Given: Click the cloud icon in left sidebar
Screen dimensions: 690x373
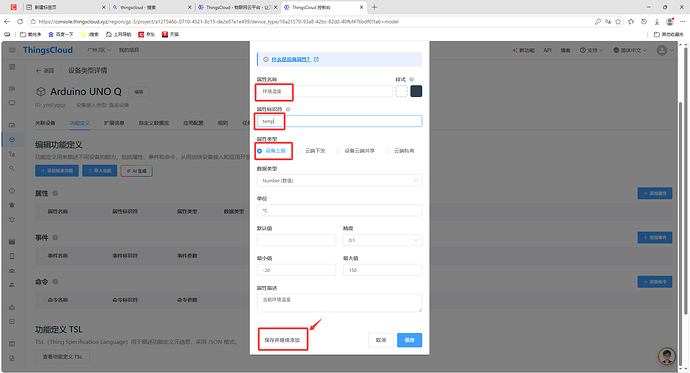Looking at the screenshot, I should (x=12, y=307).
